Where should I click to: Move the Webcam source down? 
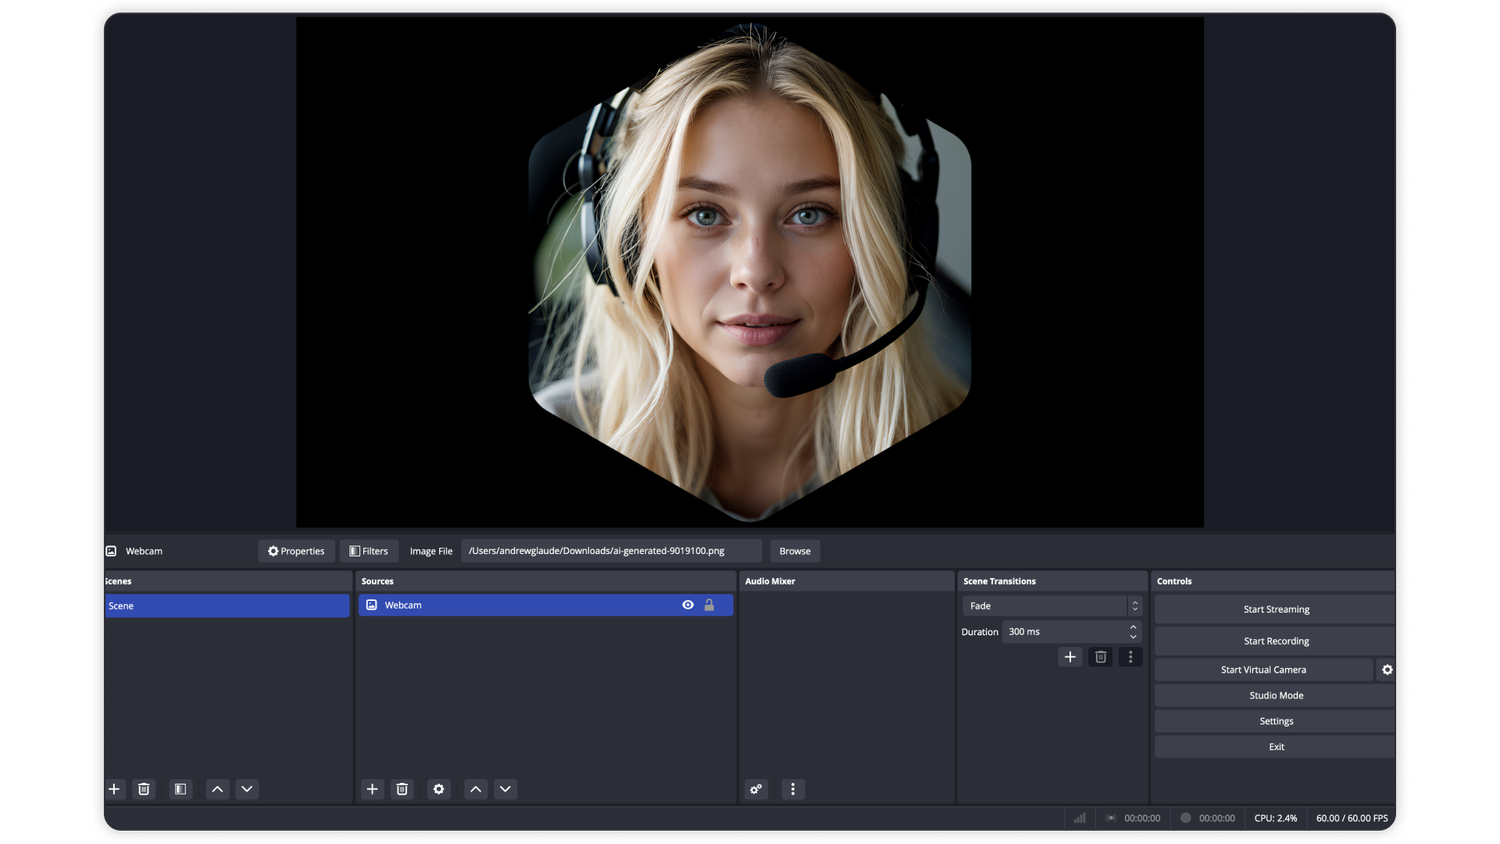coord(505,789)
